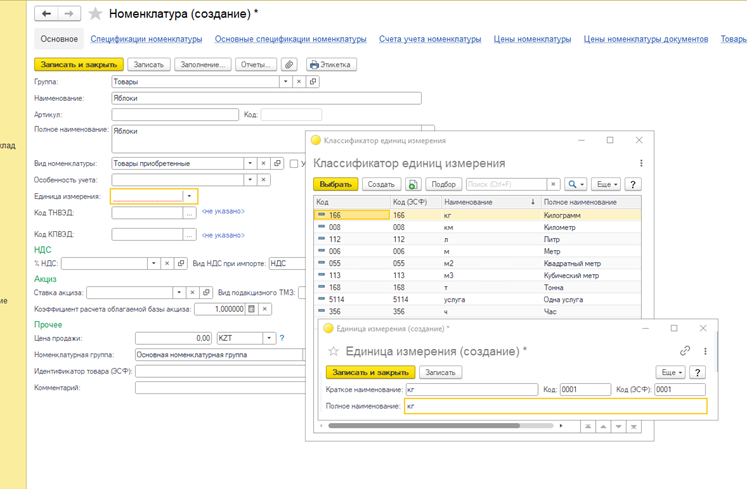Open the help question button in classifier toolbar
747x489 pixels.
point(633,185)
